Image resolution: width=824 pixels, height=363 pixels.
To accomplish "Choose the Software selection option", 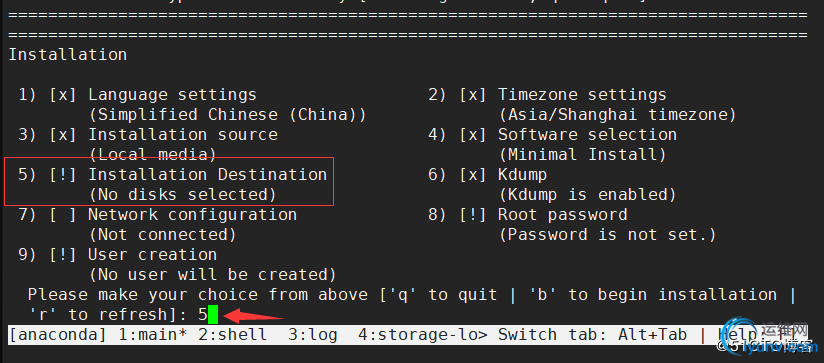I will point(588,135).
